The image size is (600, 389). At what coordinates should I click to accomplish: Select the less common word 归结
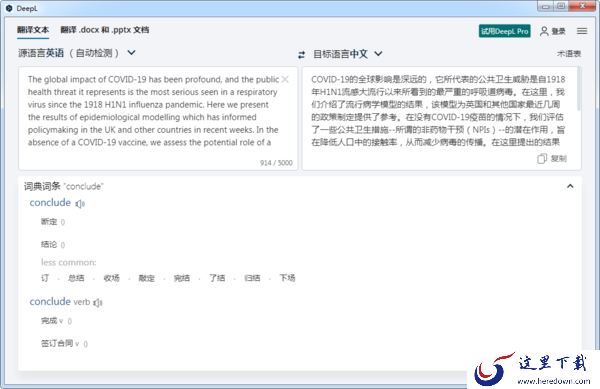[252, 278]
